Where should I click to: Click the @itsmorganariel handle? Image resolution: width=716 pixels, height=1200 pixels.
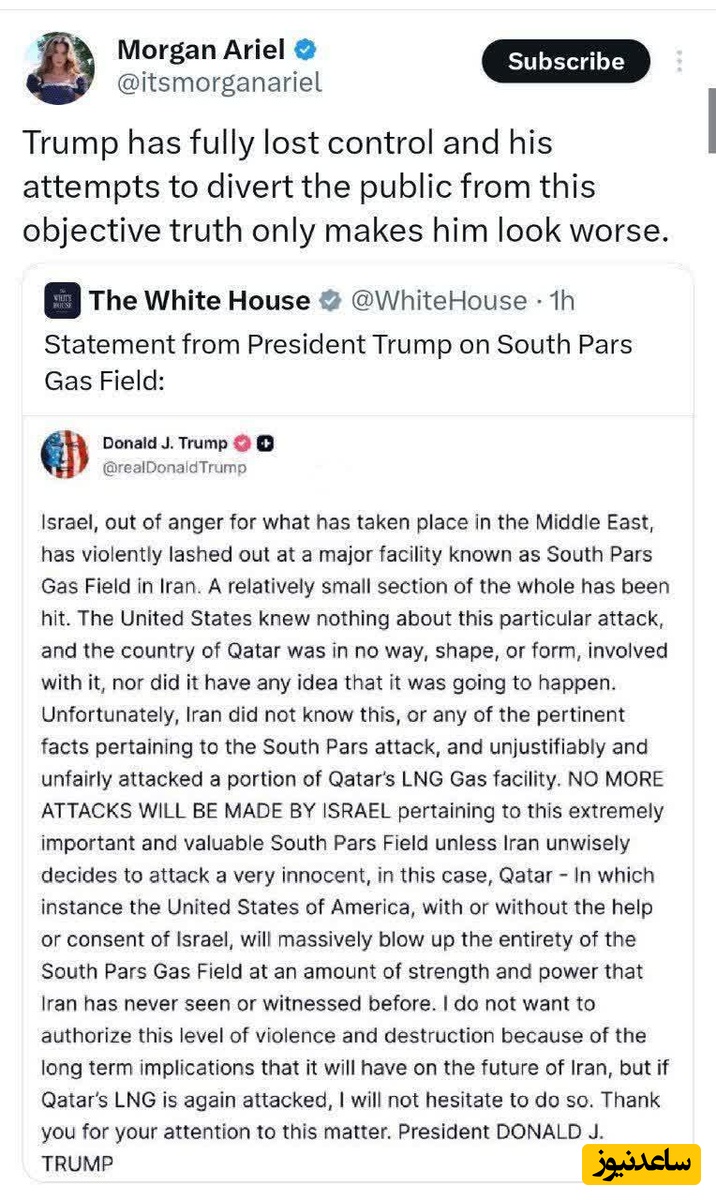point(219,83)
